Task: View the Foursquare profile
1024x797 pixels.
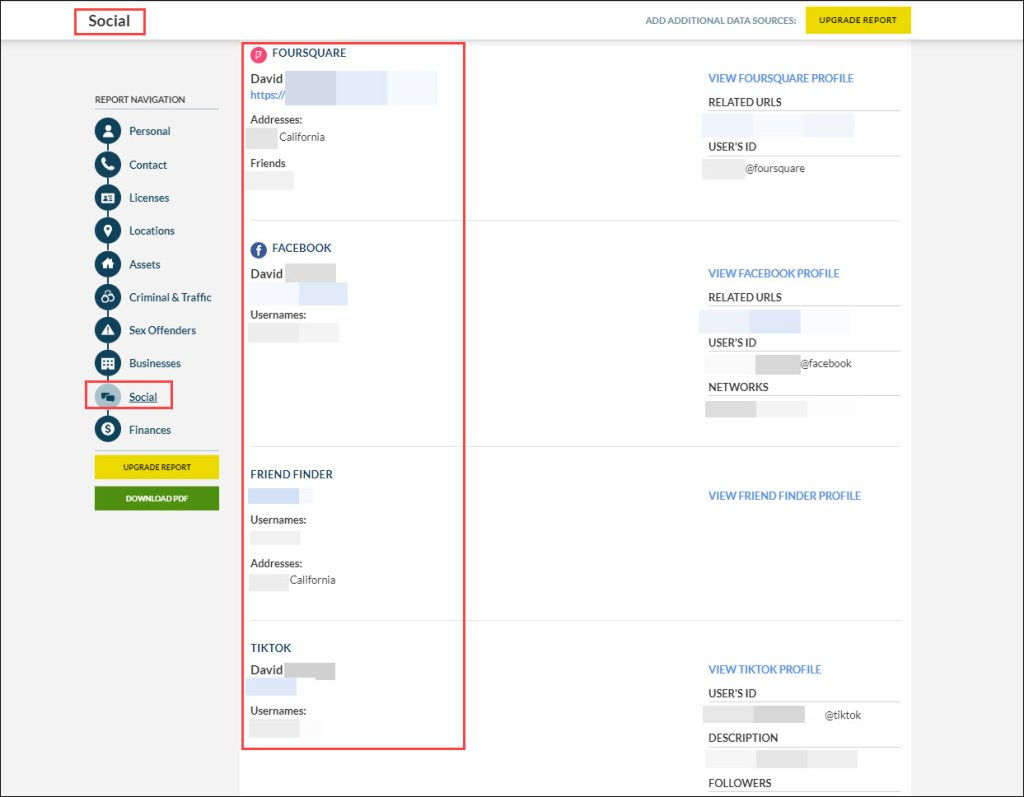Action: point(780,78)
